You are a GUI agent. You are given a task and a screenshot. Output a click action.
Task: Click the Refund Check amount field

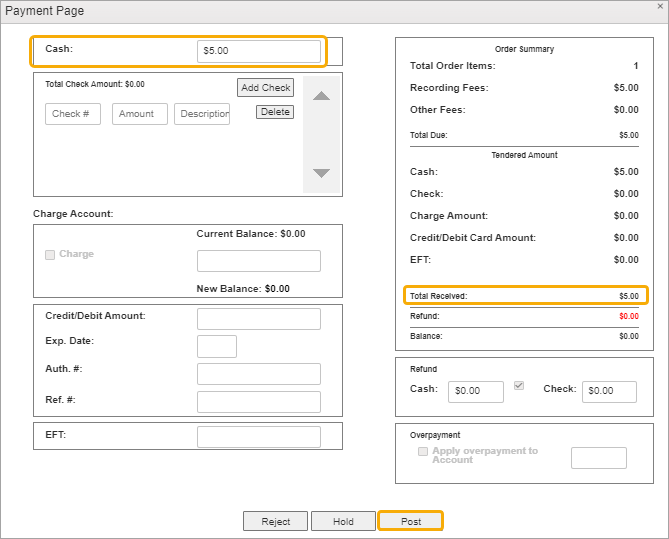tap(608, 391)
